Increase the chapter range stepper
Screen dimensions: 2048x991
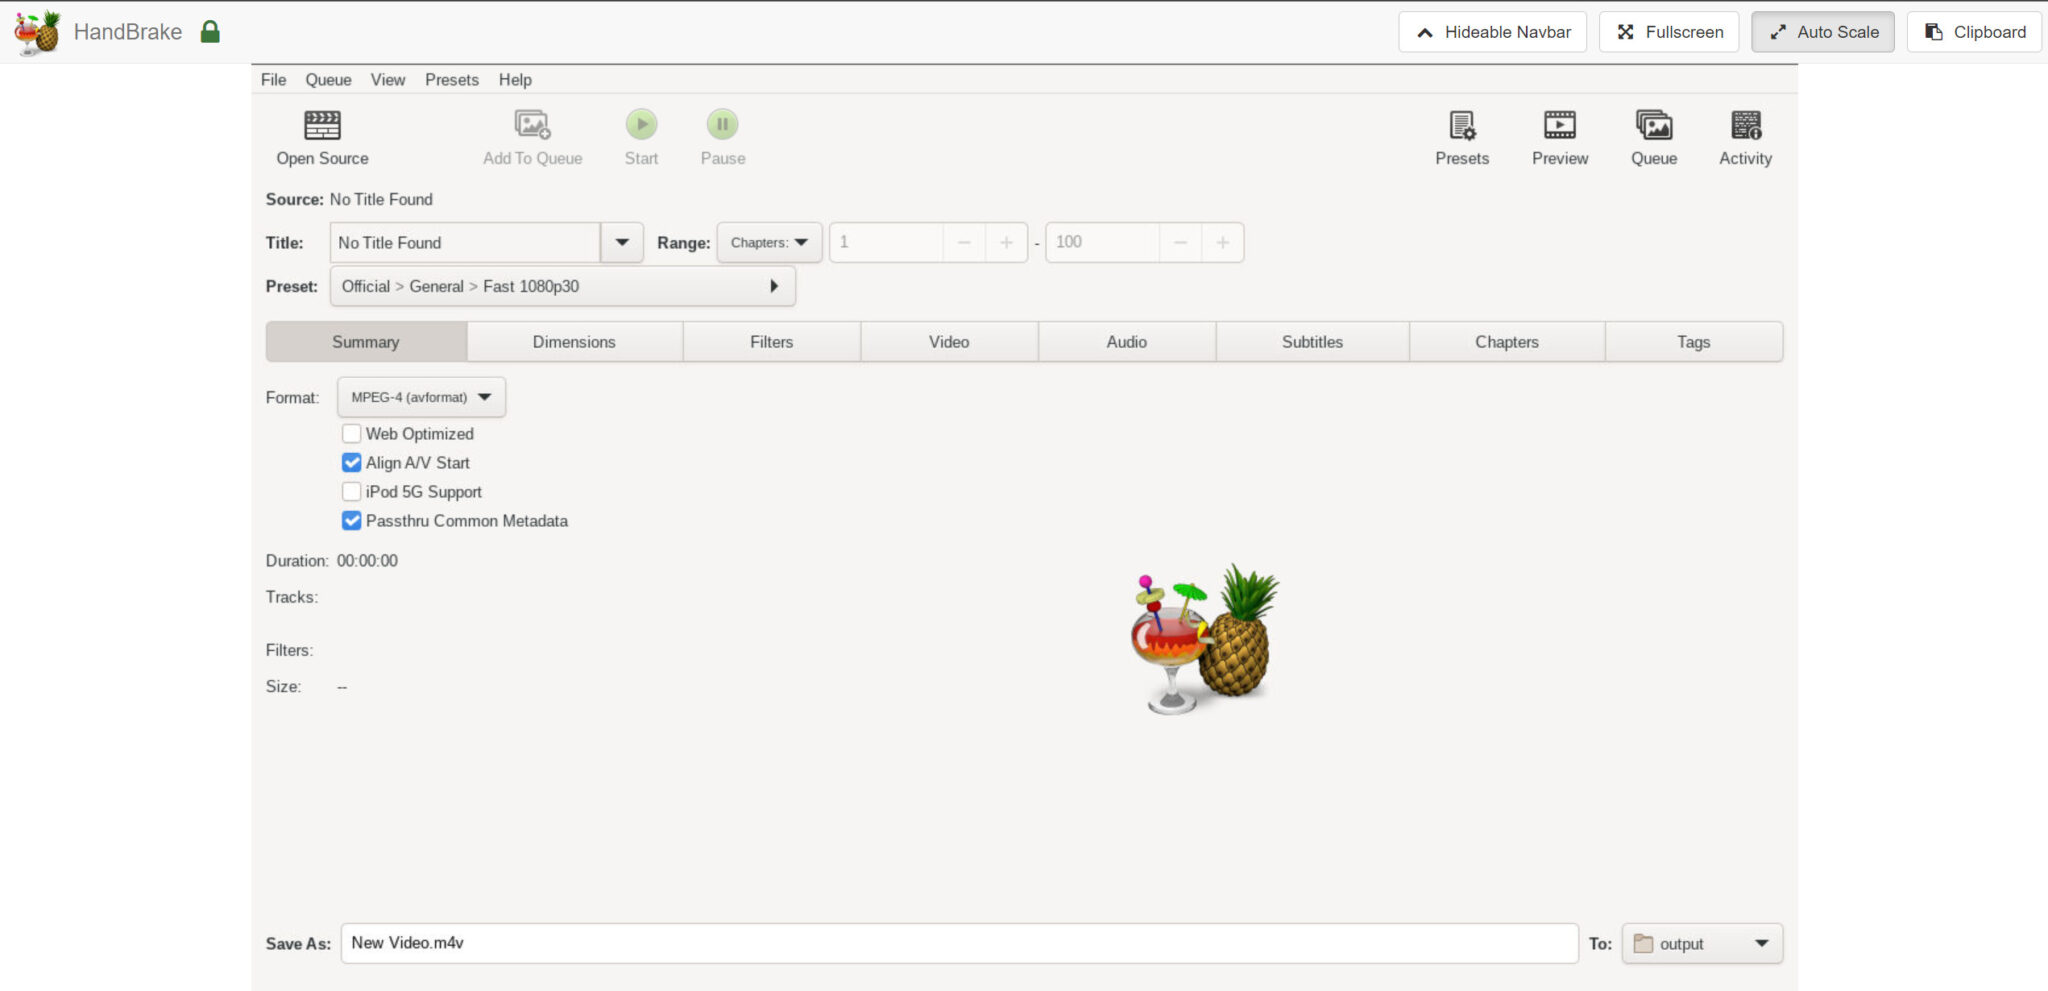point(1007,242)
